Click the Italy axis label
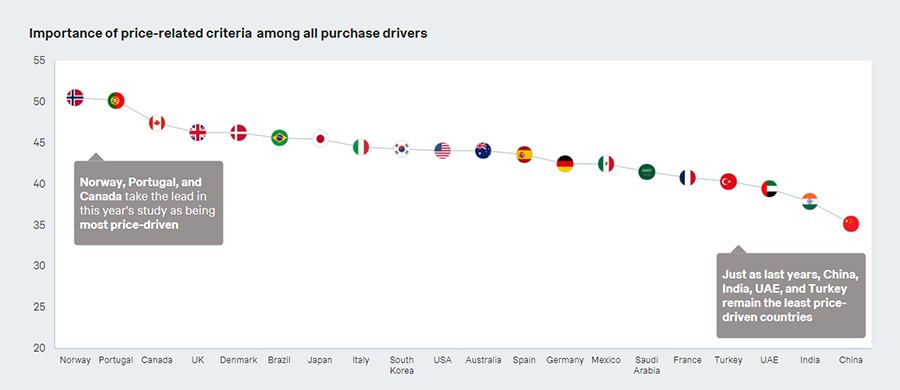Screen dimensions: 900x390 click(x=361, y=360)
